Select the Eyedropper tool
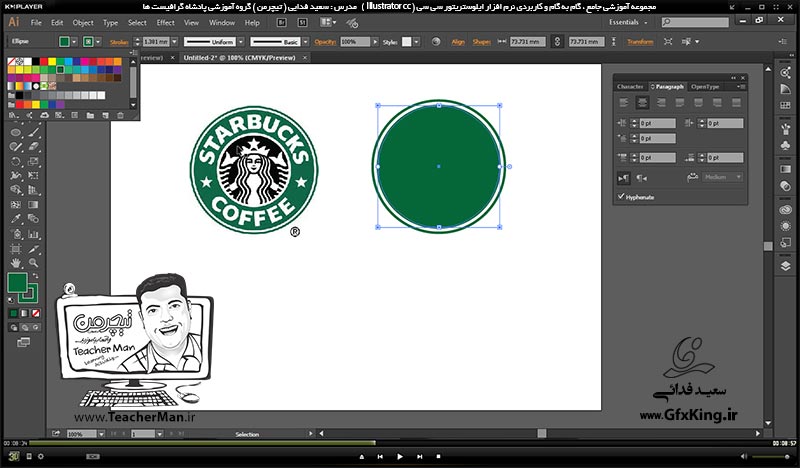 [16, 219]
